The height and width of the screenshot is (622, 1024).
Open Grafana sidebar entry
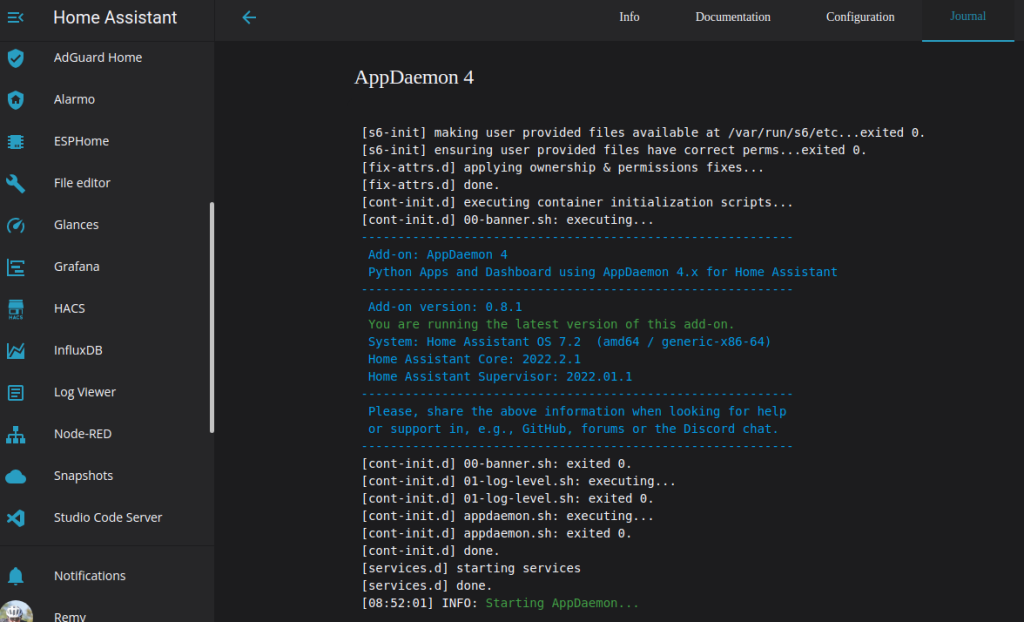tap(76, 267)
